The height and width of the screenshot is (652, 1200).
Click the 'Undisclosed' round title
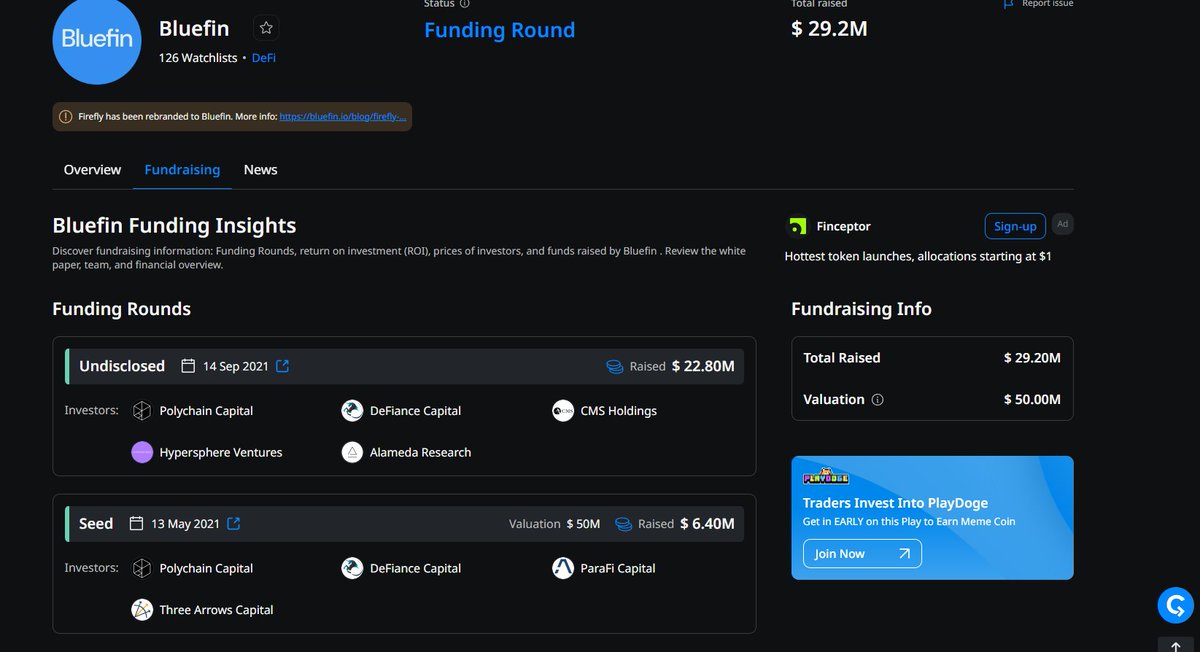click(122, 366)
